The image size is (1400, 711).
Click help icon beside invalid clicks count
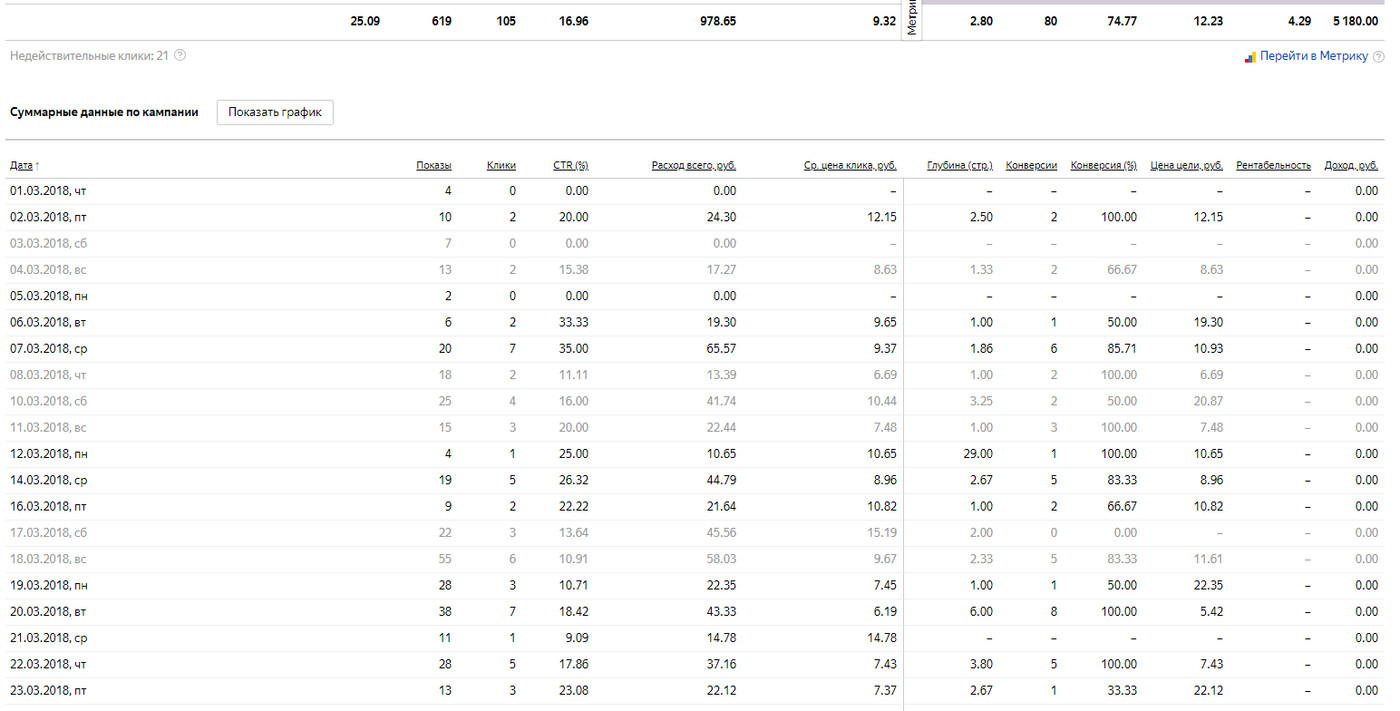tap(180, 56)
